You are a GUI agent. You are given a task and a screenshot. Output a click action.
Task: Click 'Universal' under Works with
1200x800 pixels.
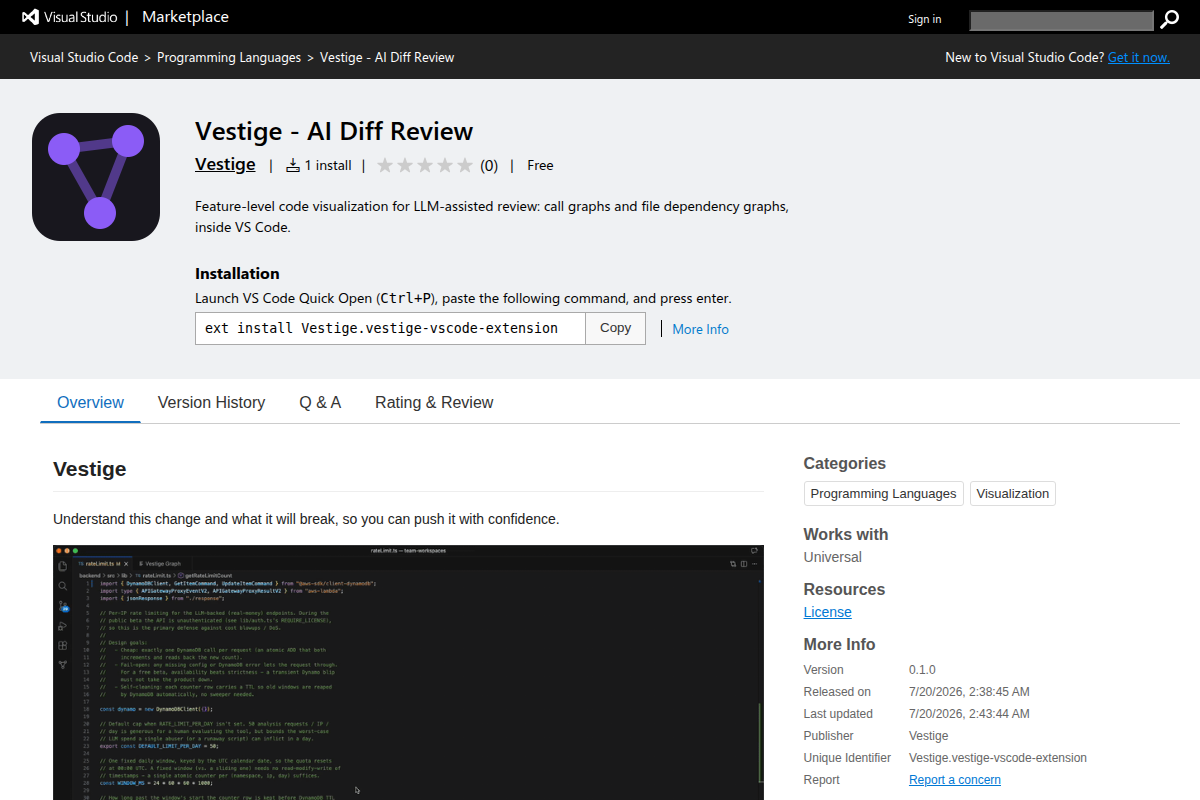pos(833,557)
